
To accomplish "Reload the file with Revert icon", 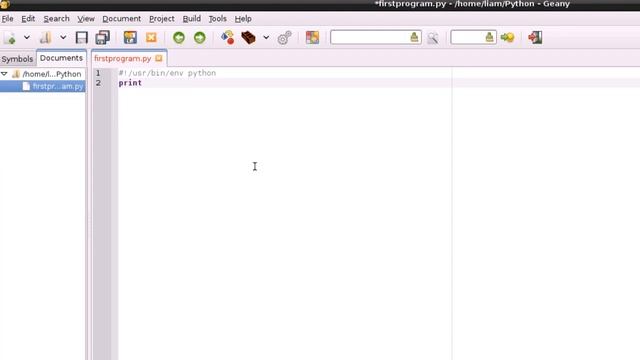I will coord(130,38).
